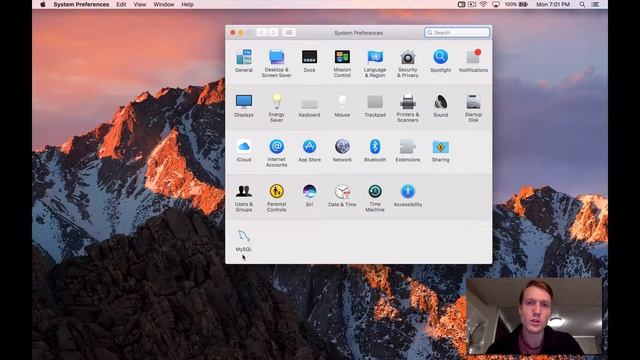Open the Notifications preferences pane
The image size is (640, 360).
473,61
